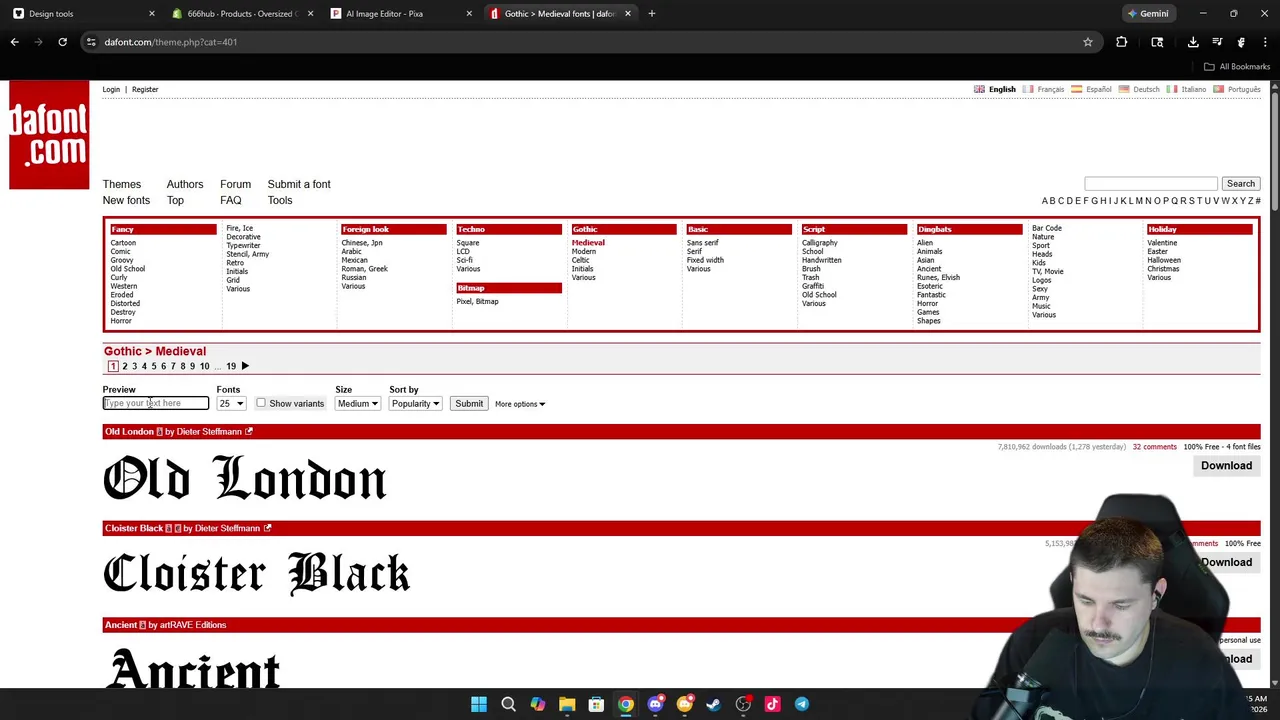Open the Old London font page
This screenshot has width=1280, height=720.
[129, 432]
